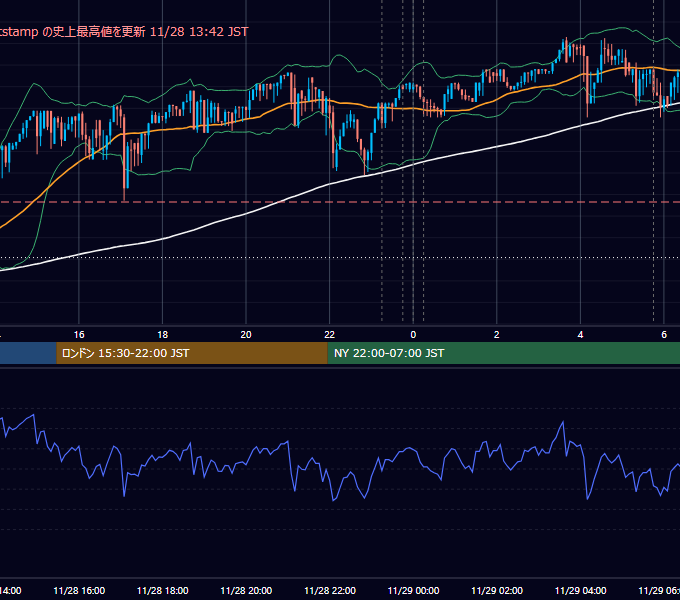Click the 11/29 00:00 date label

pos(413,591)
